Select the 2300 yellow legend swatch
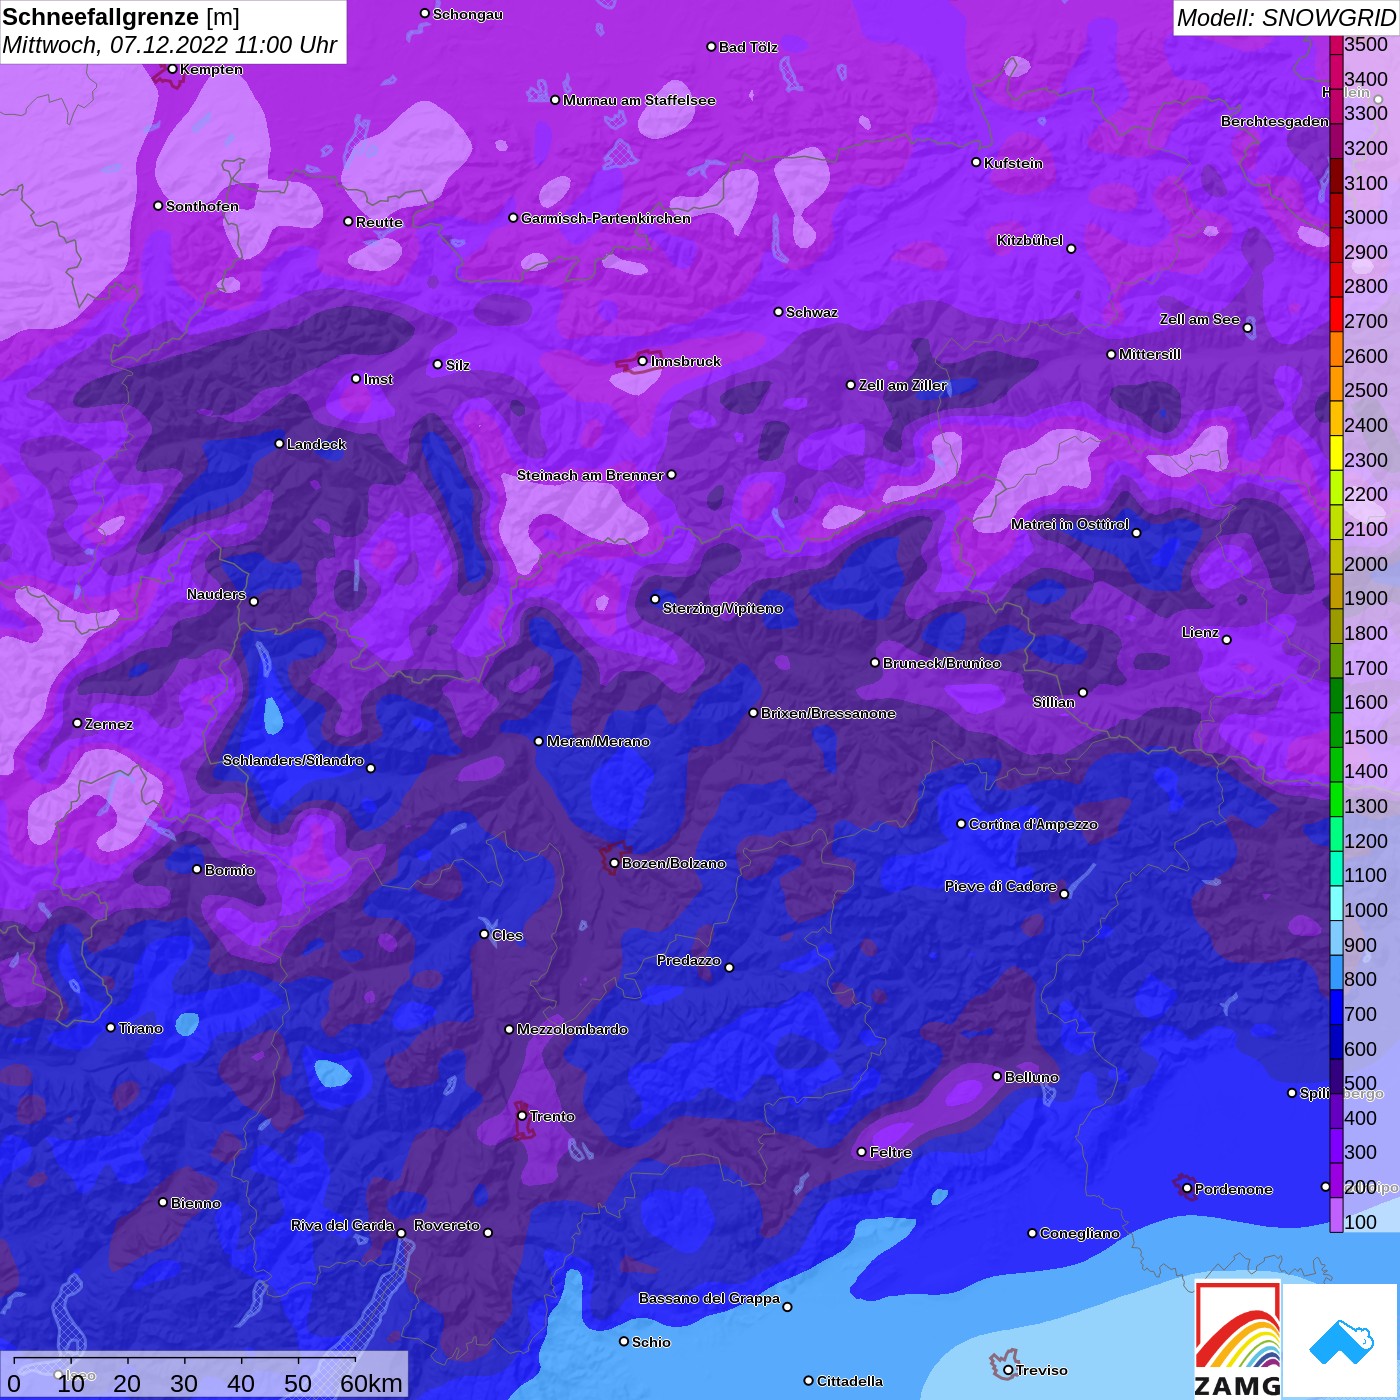Screen dimensions: 1400x1400 coord(1336,452)
